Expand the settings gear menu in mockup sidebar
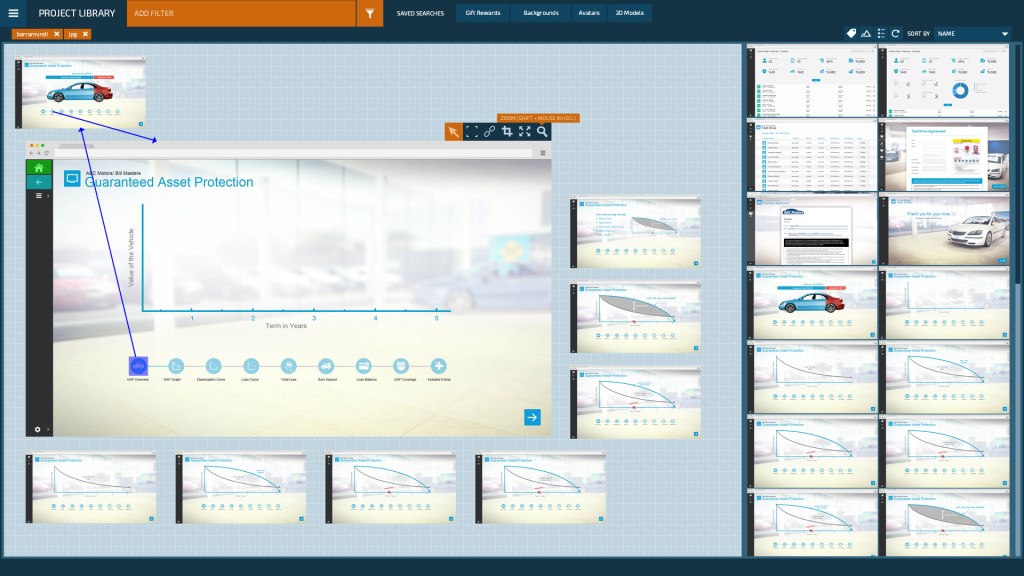 point(38,429)
